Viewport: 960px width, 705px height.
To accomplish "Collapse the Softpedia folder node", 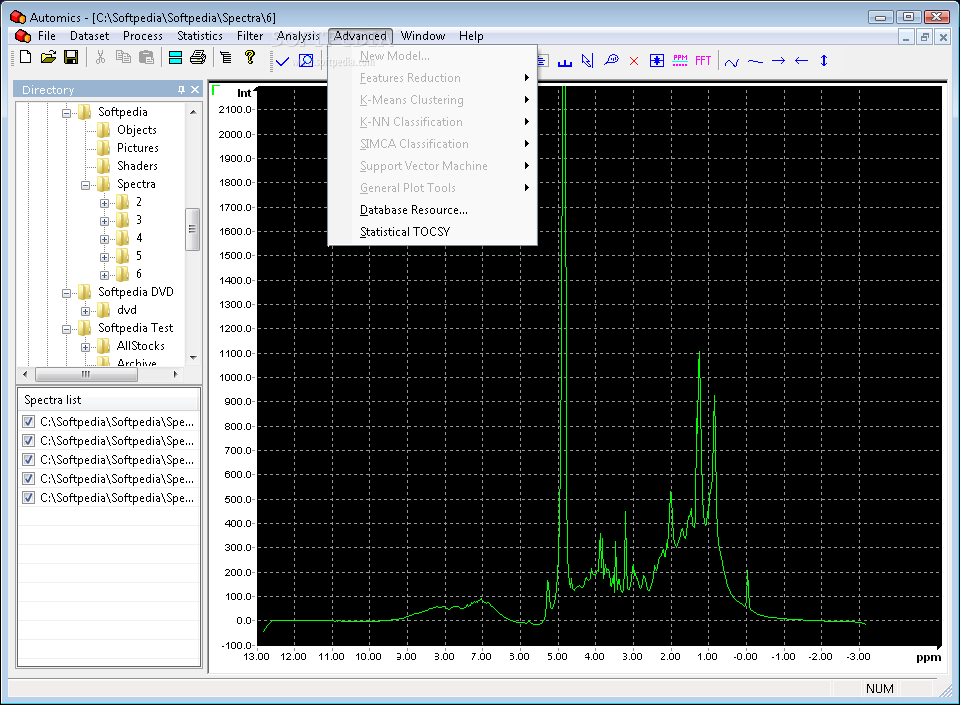I will pos(67,113).
